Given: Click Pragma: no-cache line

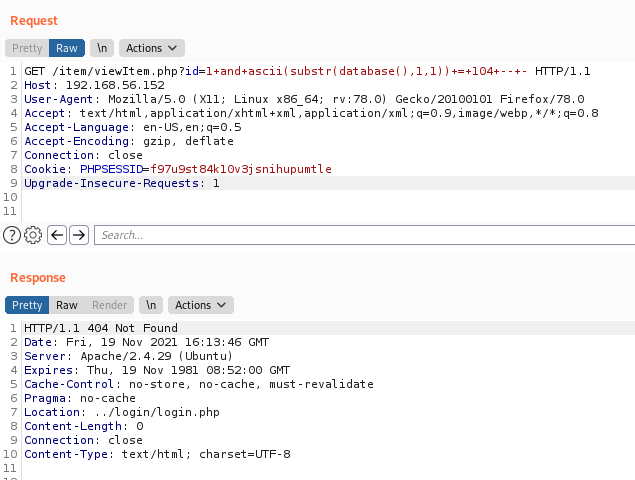Looking at the screenshot, I should [80, 398].
